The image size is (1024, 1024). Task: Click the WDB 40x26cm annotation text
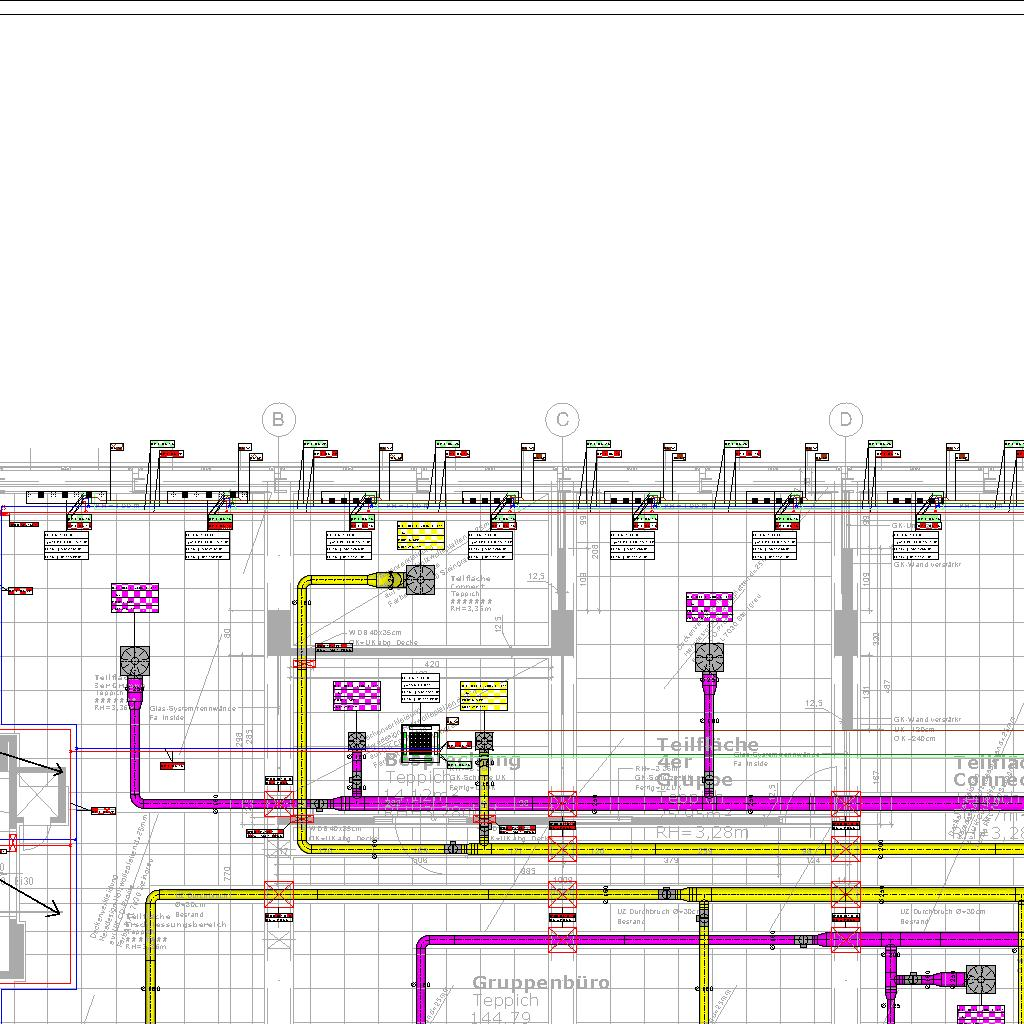click(x=376, y=632)
